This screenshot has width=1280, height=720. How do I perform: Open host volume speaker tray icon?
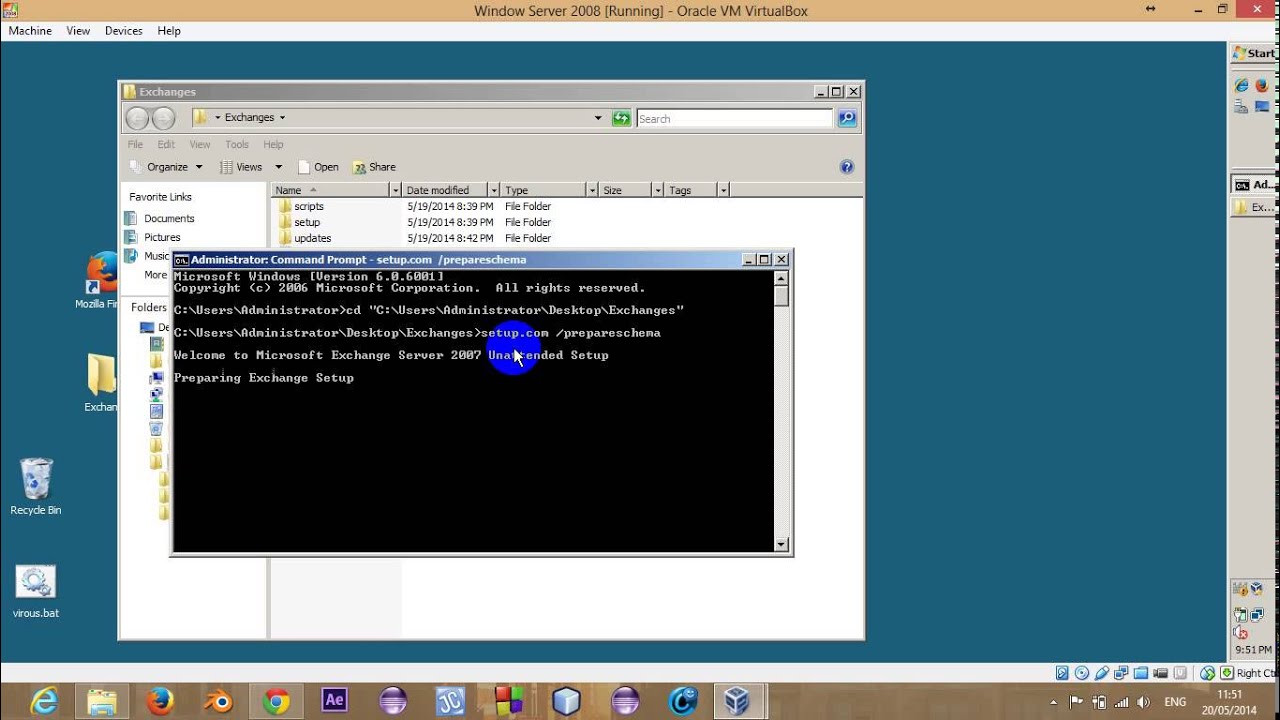1142,702
